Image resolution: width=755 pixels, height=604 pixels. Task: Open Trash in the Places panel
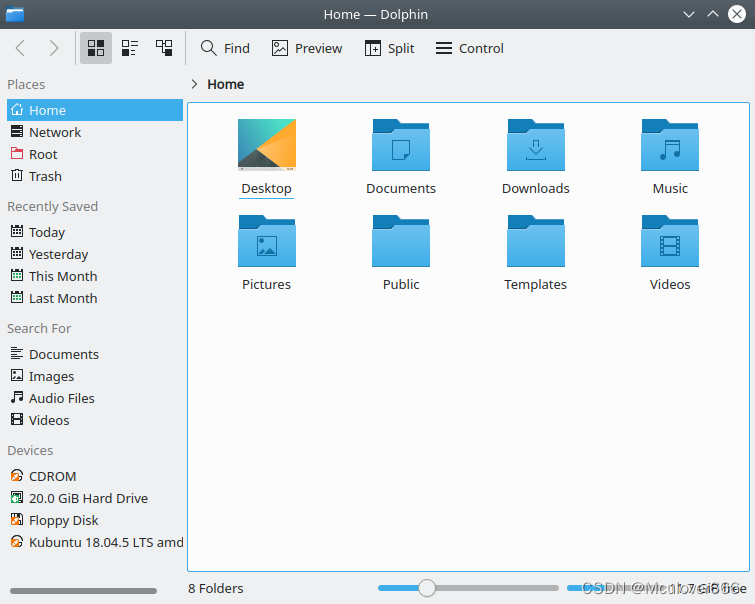[95, 177]
